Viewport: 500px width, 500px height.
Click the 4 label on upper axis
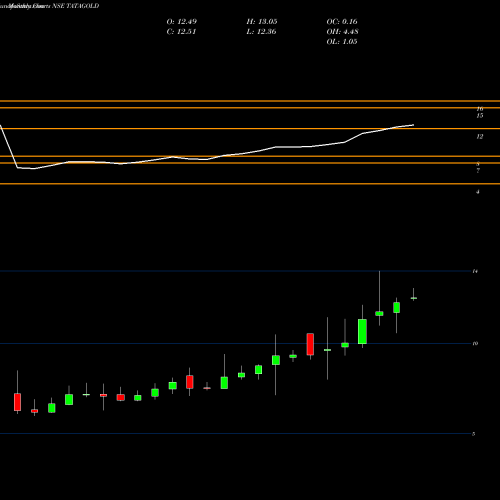(478, 192)
